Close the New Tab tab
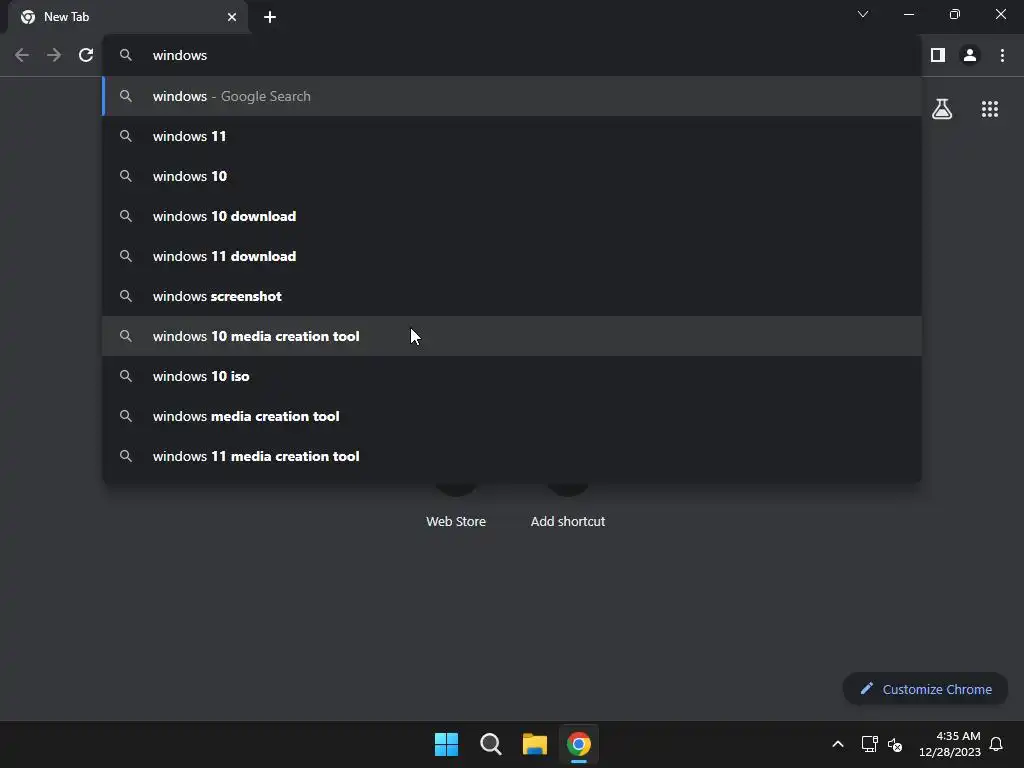1024x768 pixels. (232, 17)
